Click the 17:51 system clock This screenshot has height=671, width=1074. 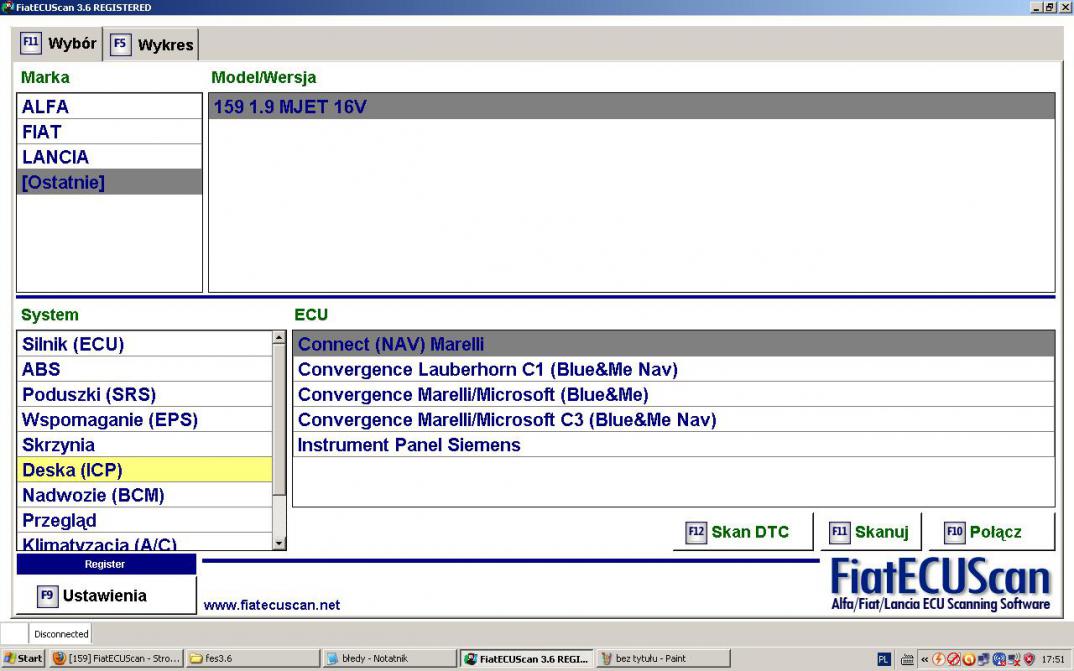(1053, 659)
